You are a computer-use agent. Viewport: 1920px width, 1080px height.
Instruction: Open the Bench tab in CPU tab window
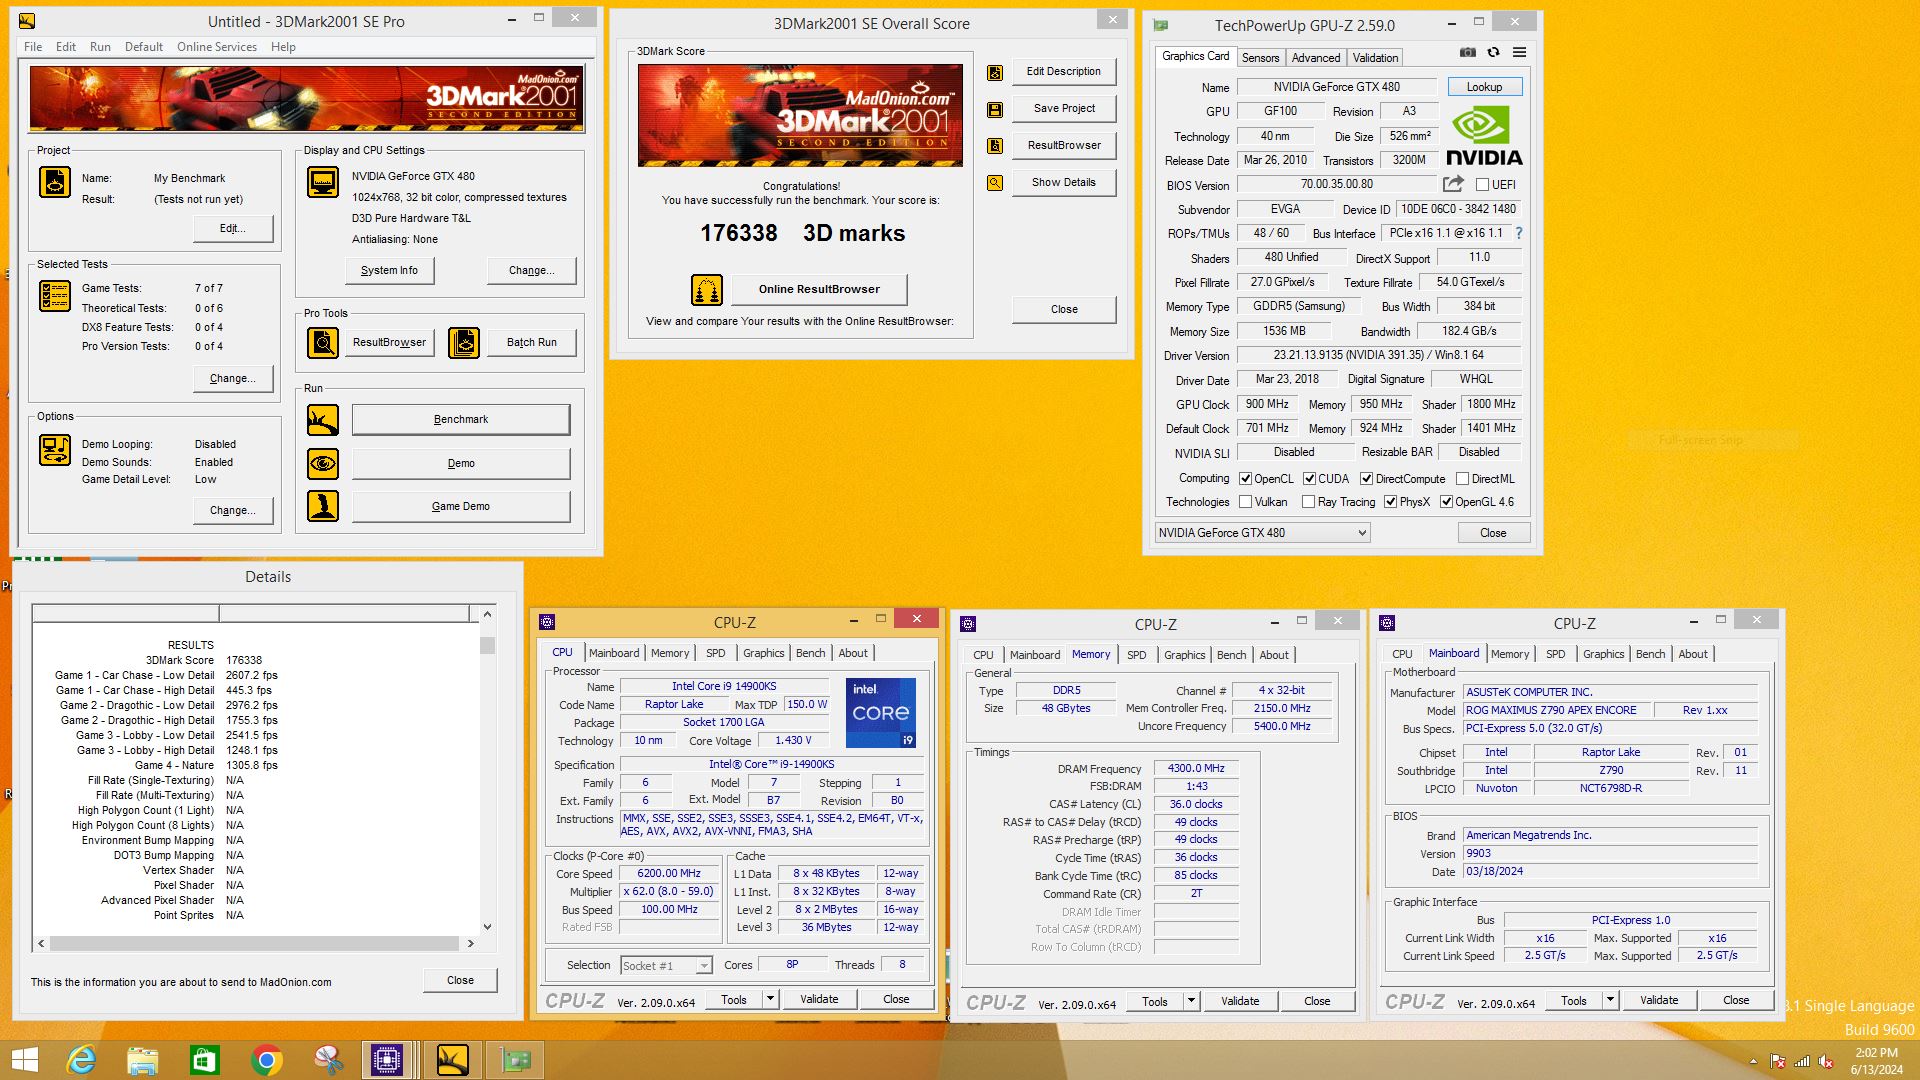point(810,653)
